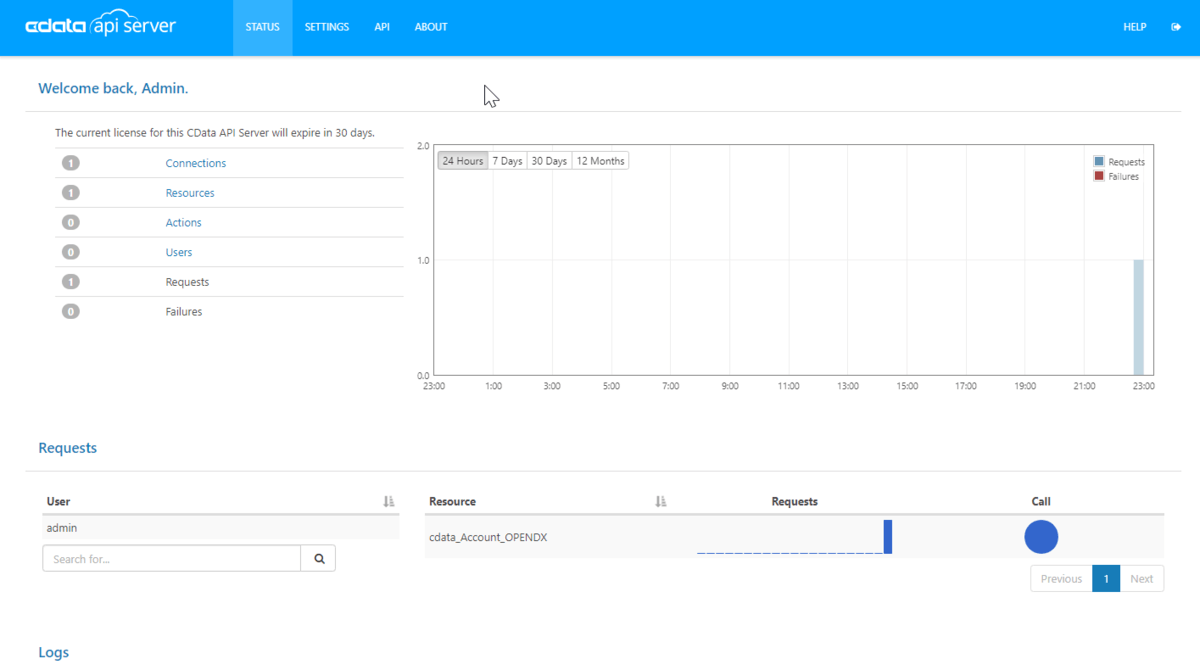Click the Next pagination button

1142,578
